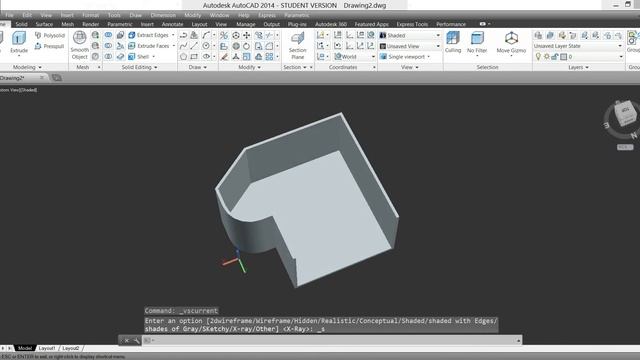This screenshot has width=640, height=360.
Task: Click the Polysolid tool
Action: (50, 36)
